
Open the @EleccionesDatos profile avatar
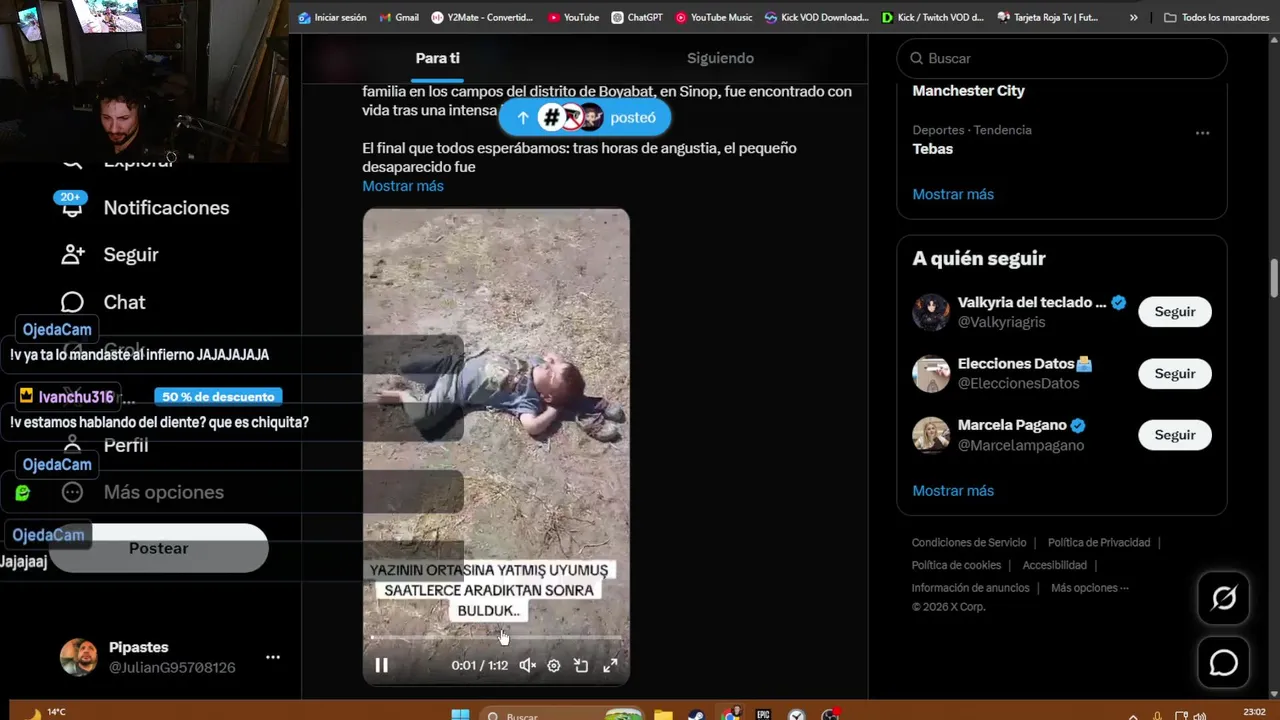tap(931, 374)
